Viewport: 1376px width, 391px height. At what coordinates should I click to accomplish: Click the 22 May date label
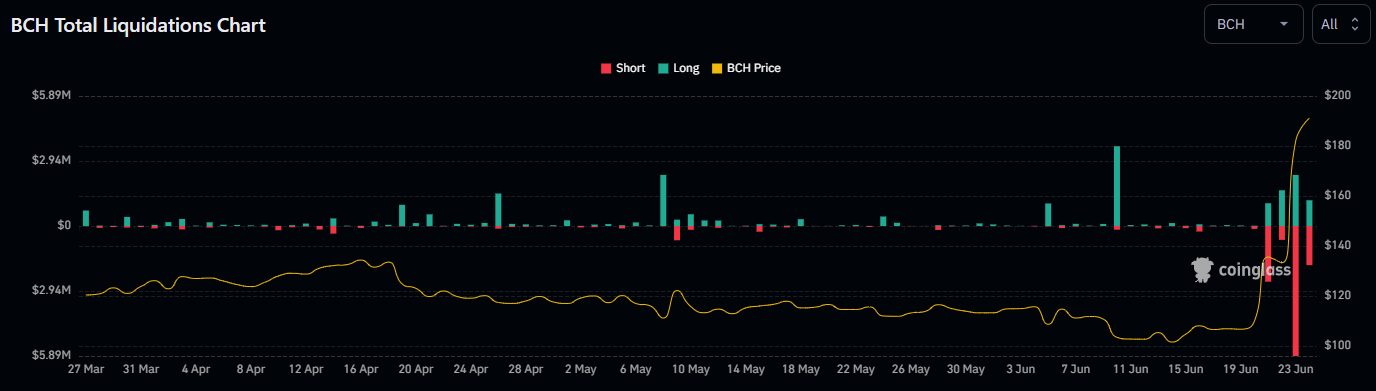(x=856, y=369)
